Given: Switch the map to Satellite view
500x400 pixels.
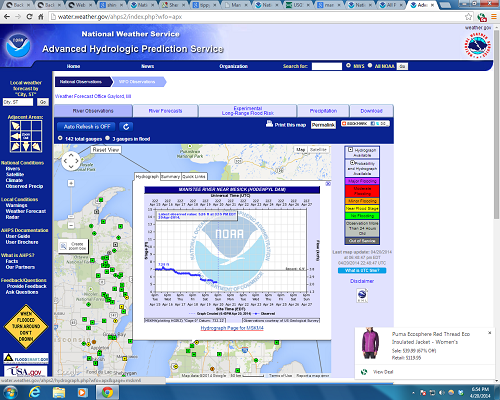Looking at the screenshot, I should pyautogui.click(x=318, y=150).
